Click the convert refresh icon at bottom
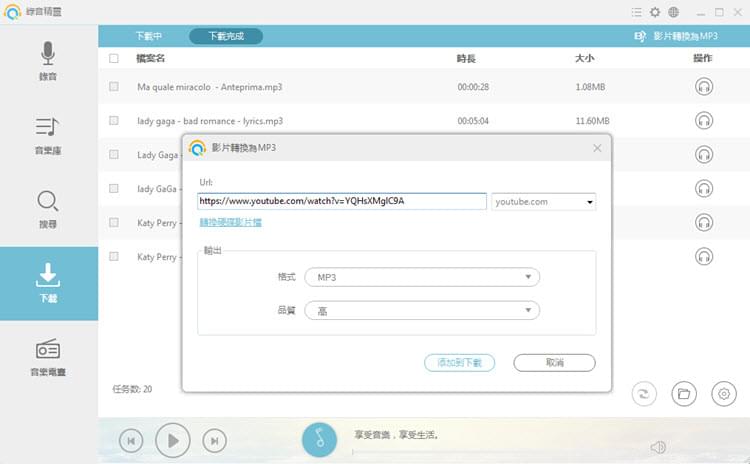 pos(644,393)
